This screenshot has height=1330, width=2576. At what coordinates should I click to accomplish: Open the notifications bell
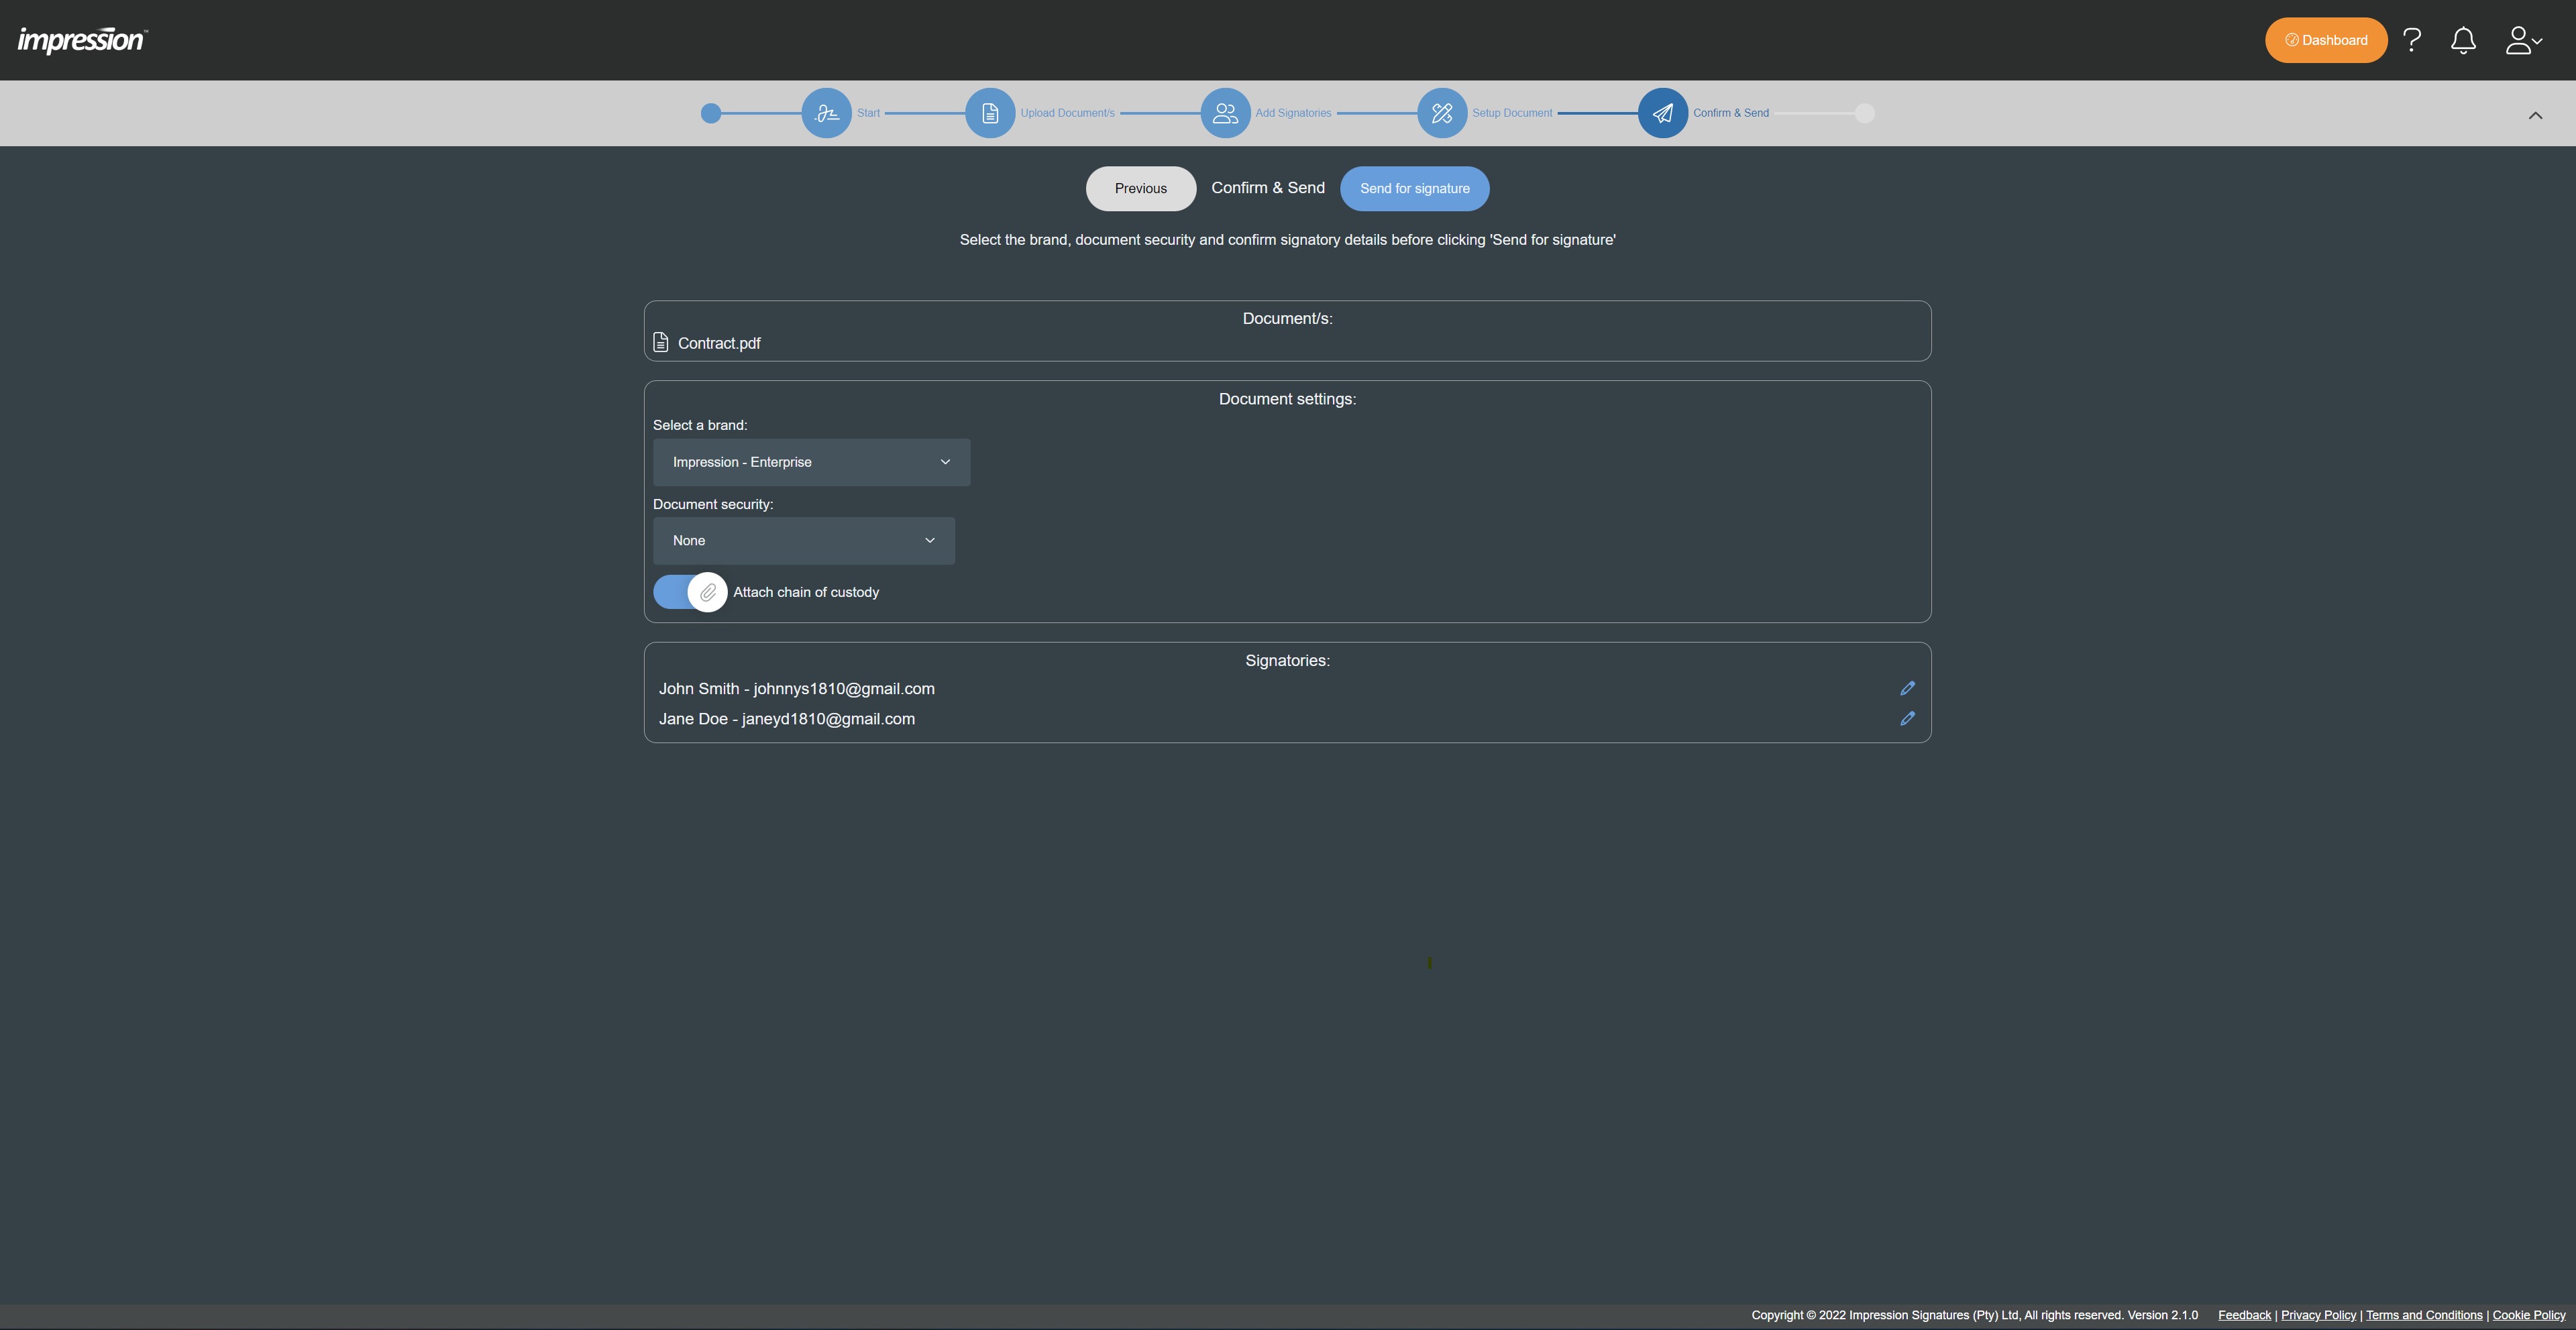pyautogui.click(x=2463, y=40)
